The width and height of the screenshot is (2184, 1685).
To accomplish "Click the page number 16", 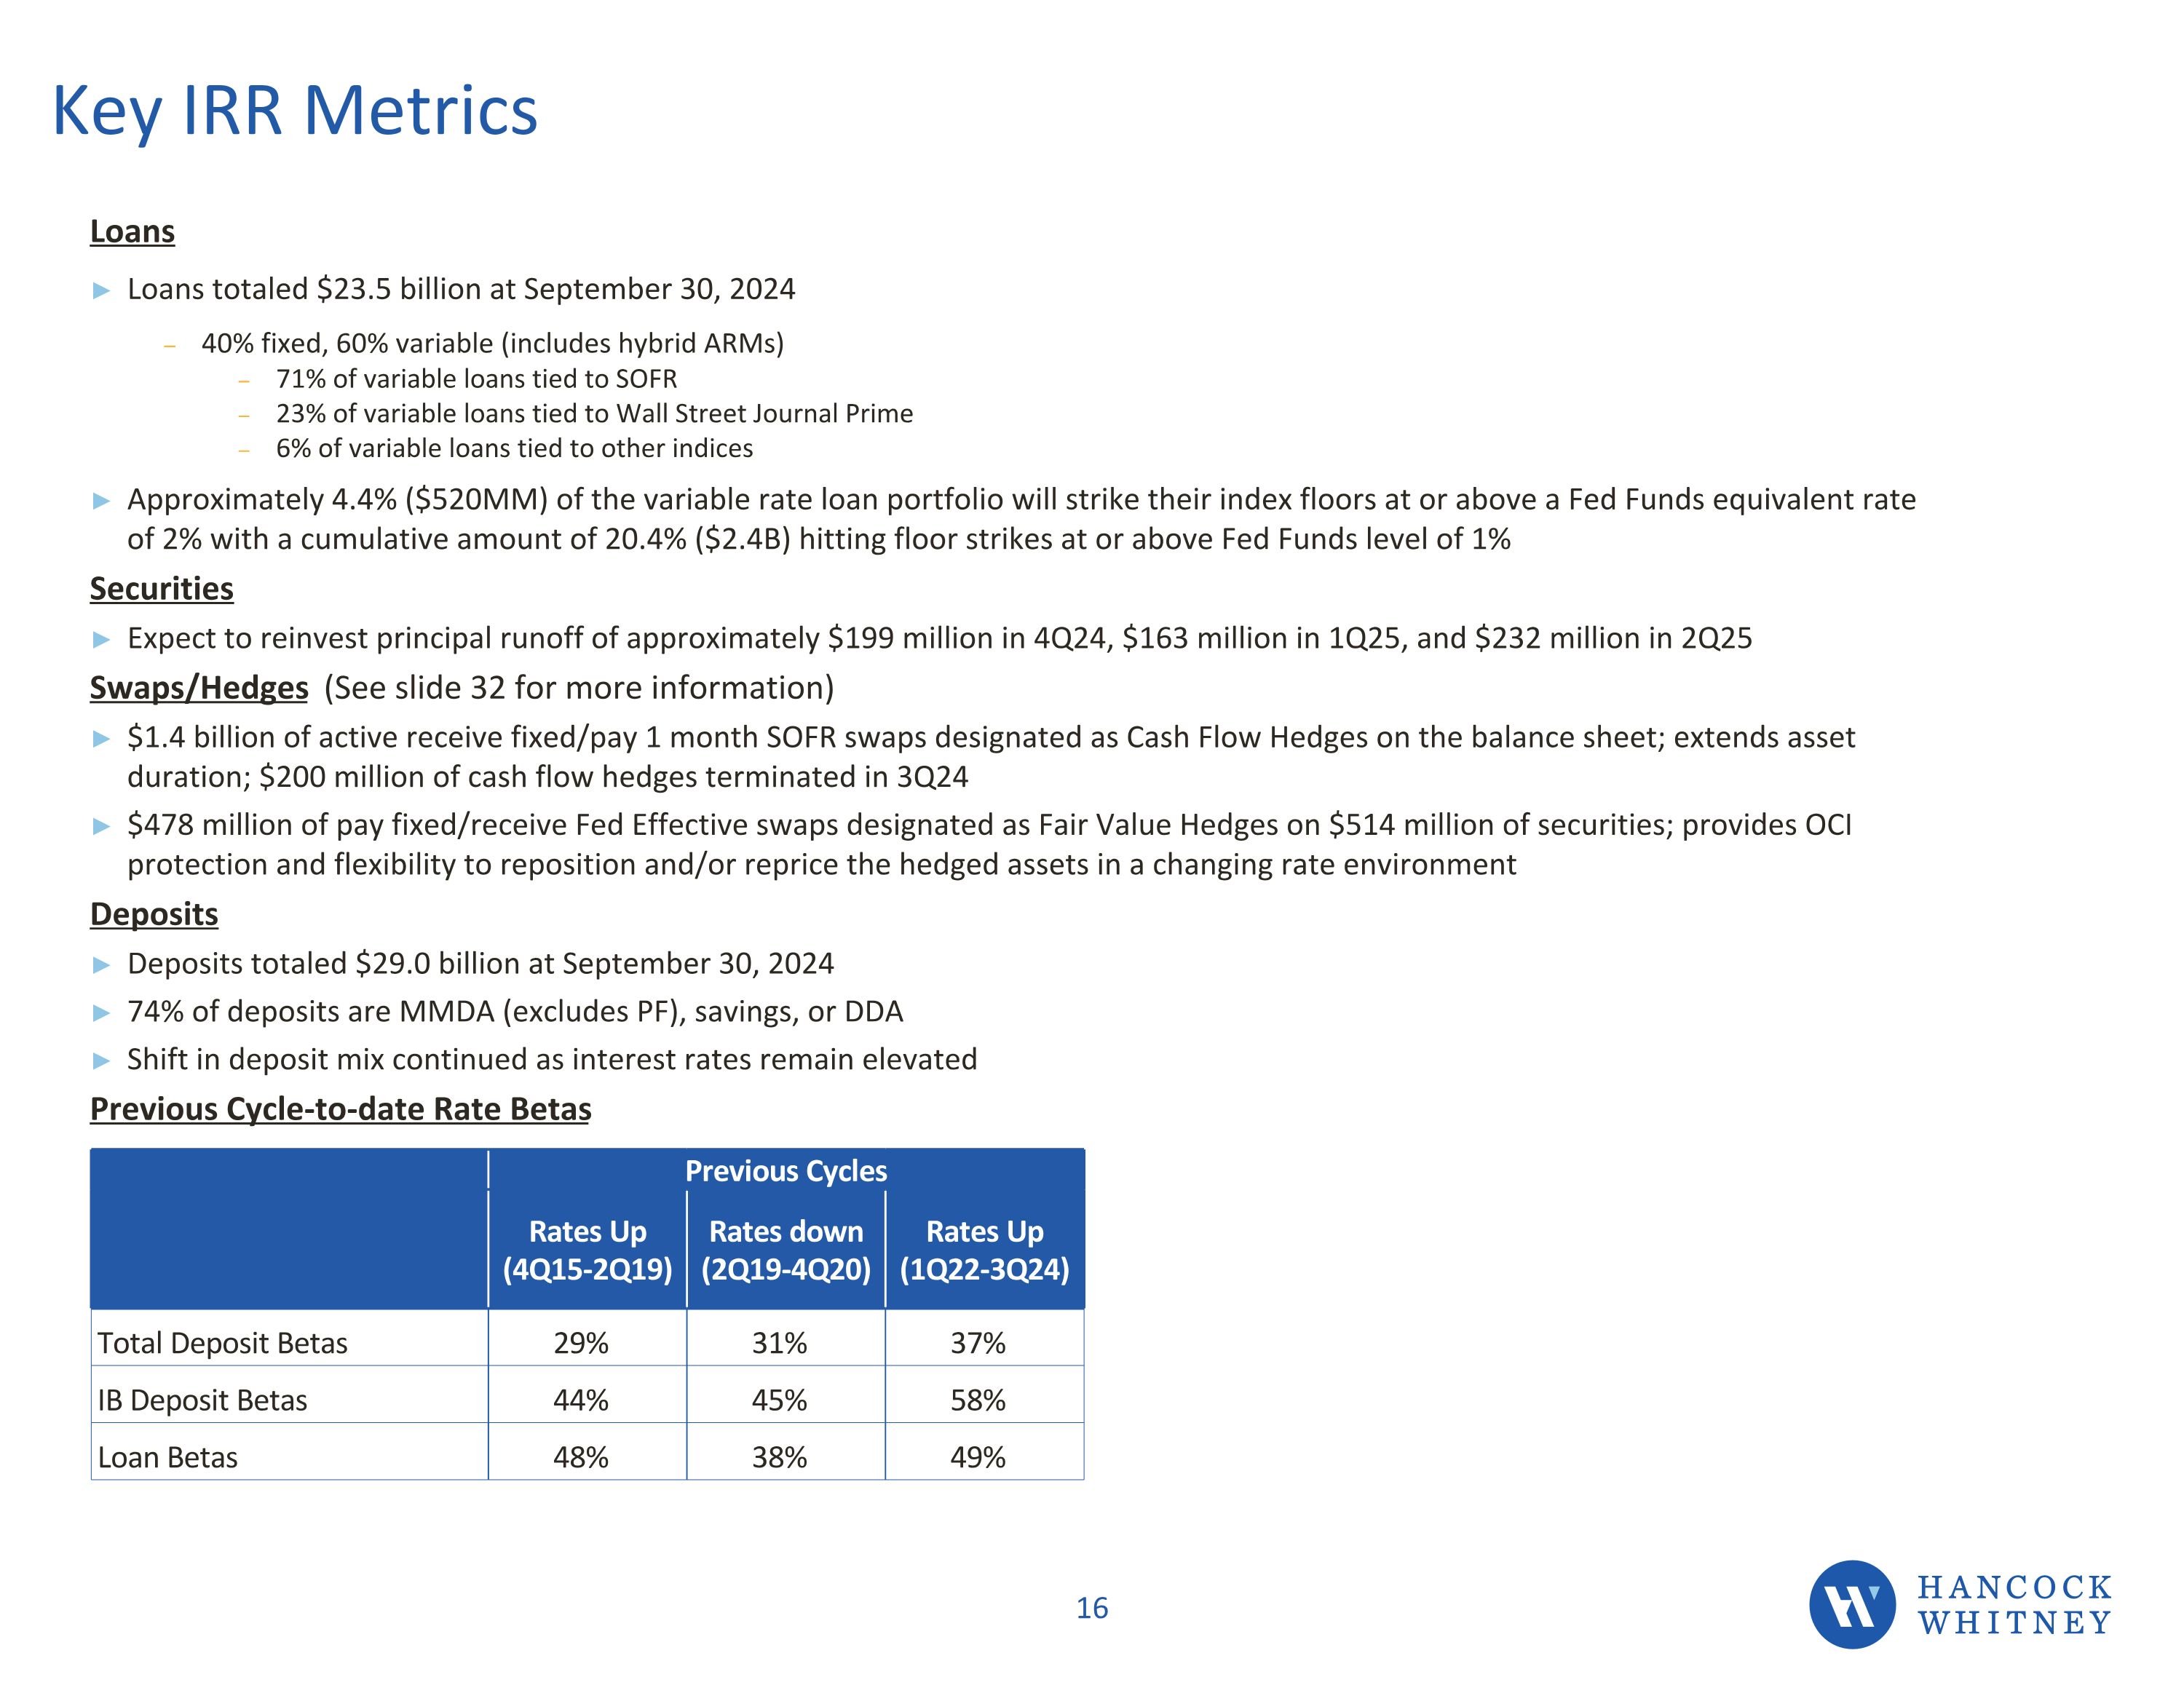I will tap(1092, 1608).
